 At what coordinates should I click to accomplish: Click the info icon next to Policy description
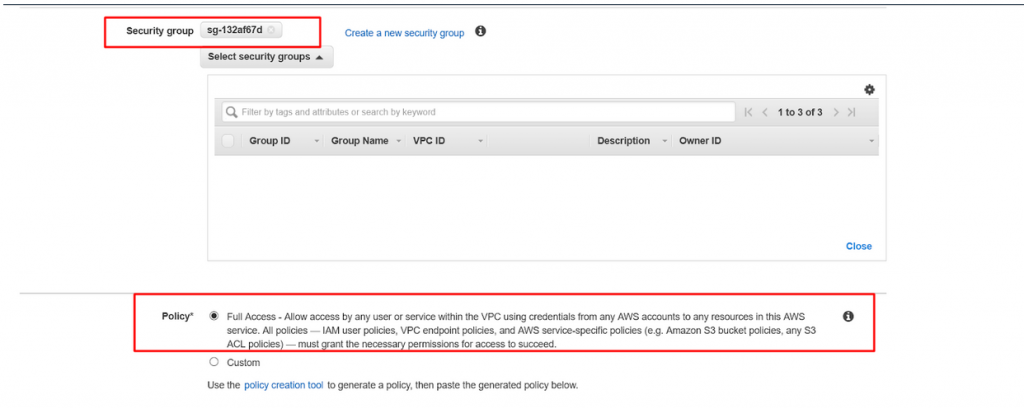[x=848, y=316]
